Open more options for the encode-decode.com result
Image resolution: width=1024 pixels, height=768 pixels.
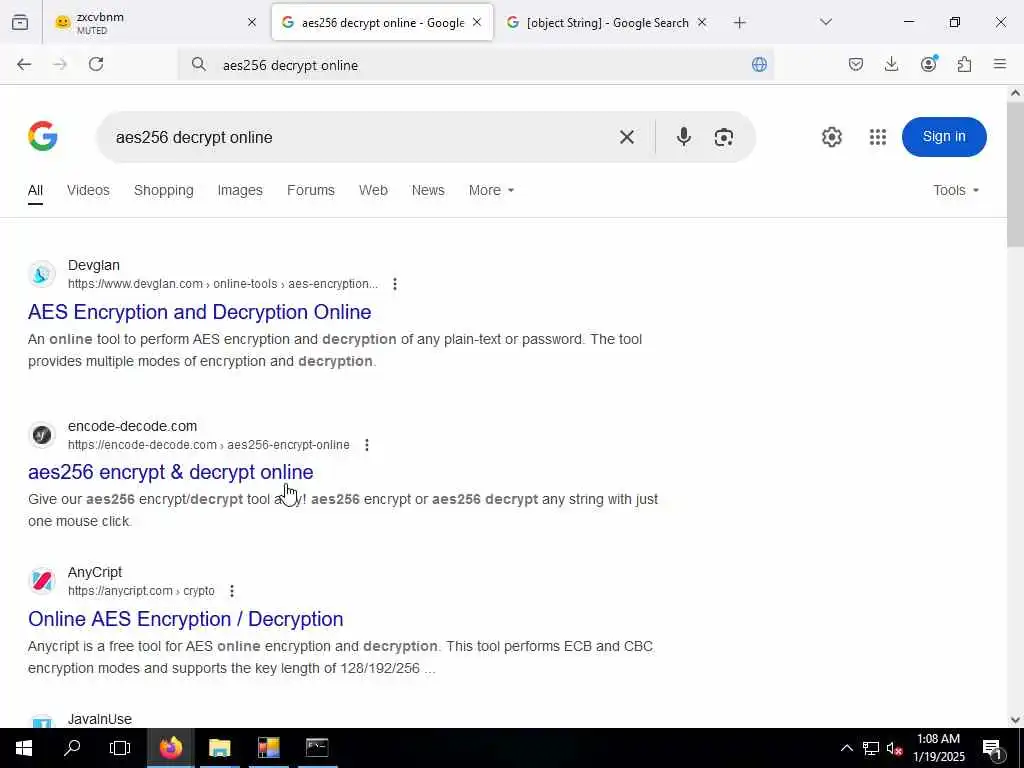tap(366, 445)
